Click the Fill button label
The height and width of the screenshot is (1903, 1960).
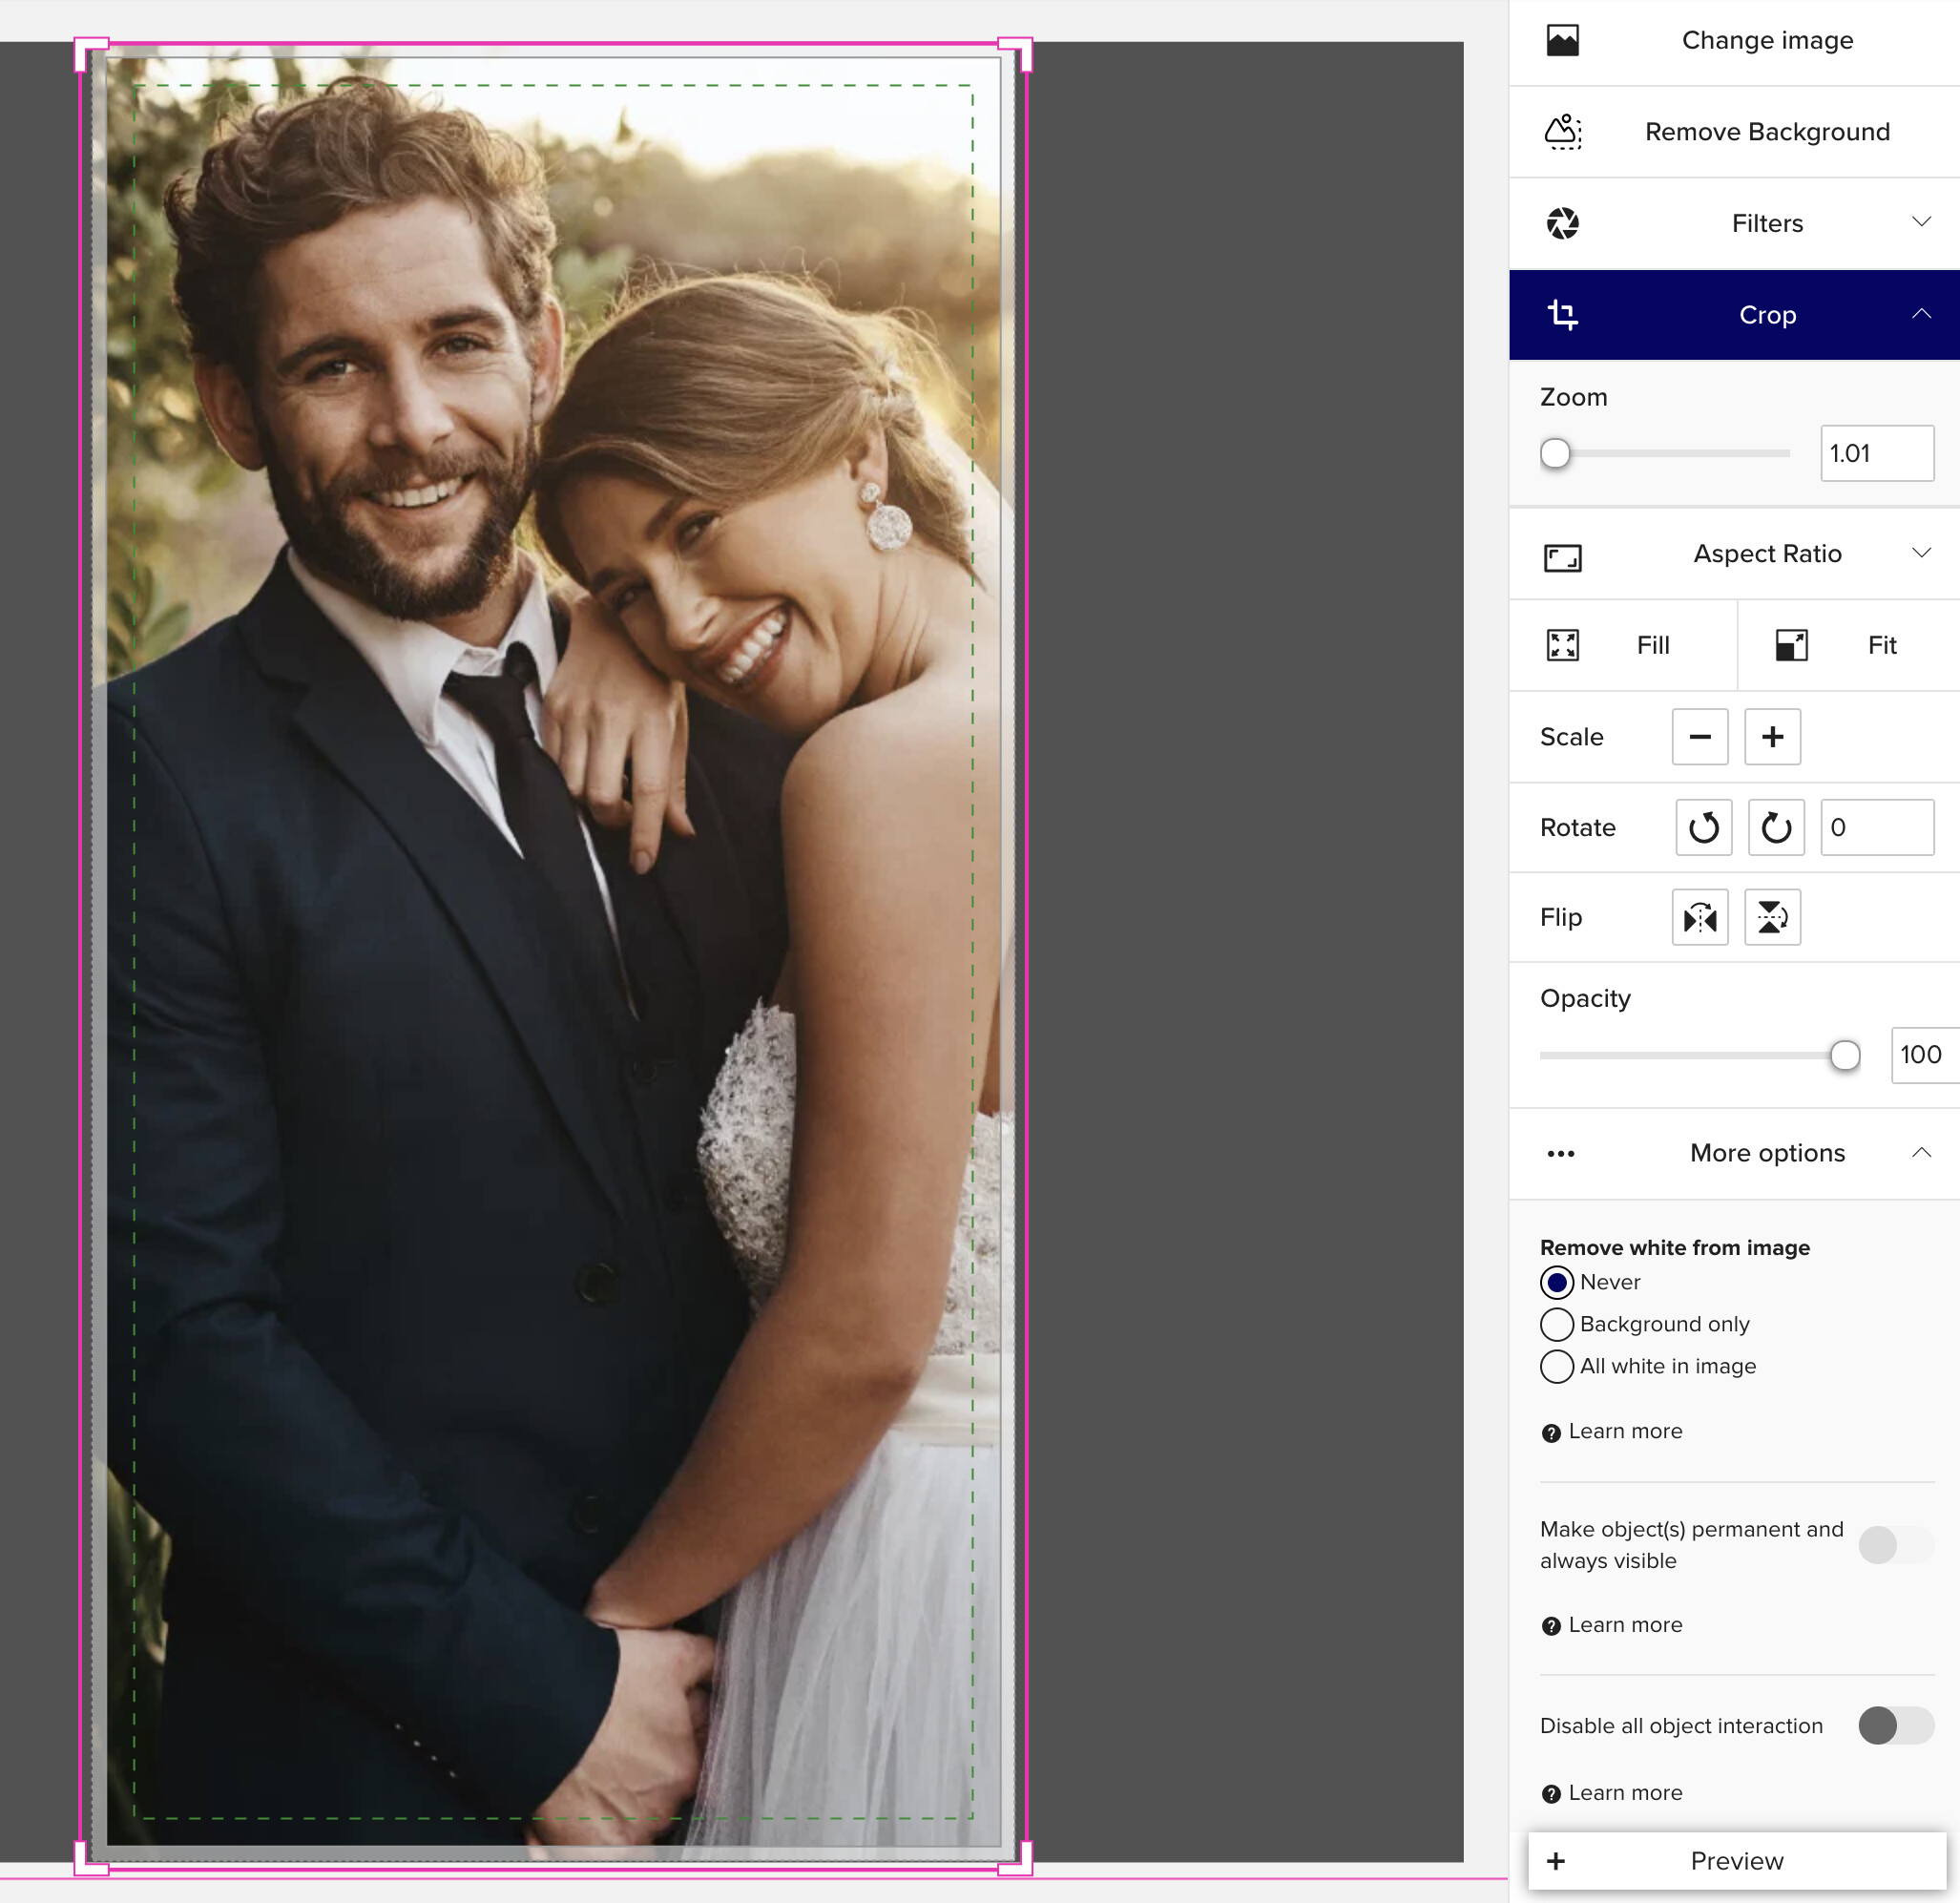coord(1653,645)
